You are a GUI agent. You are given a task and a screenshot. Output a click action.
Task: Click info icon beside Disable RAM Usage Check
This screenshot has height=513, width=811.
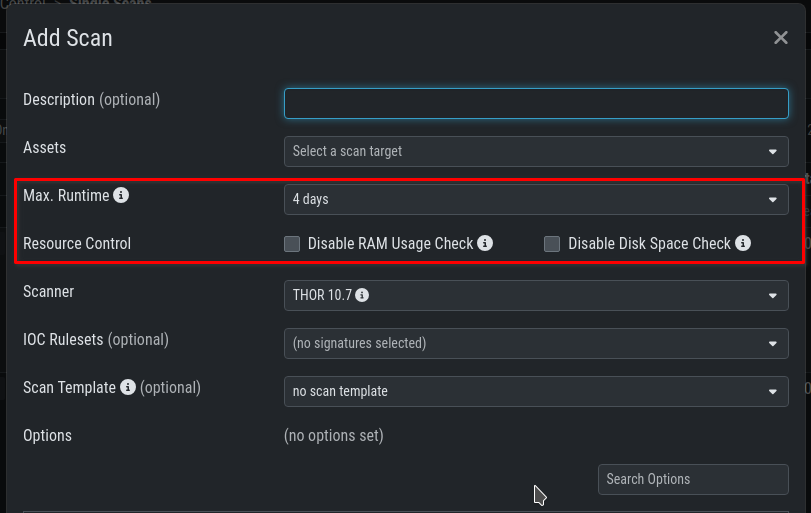coord(485,243)
